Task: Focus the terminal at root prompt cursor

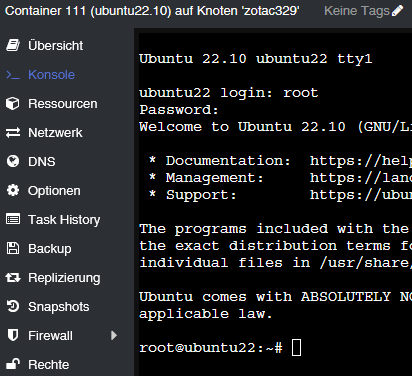Action: tap(296, 348)
